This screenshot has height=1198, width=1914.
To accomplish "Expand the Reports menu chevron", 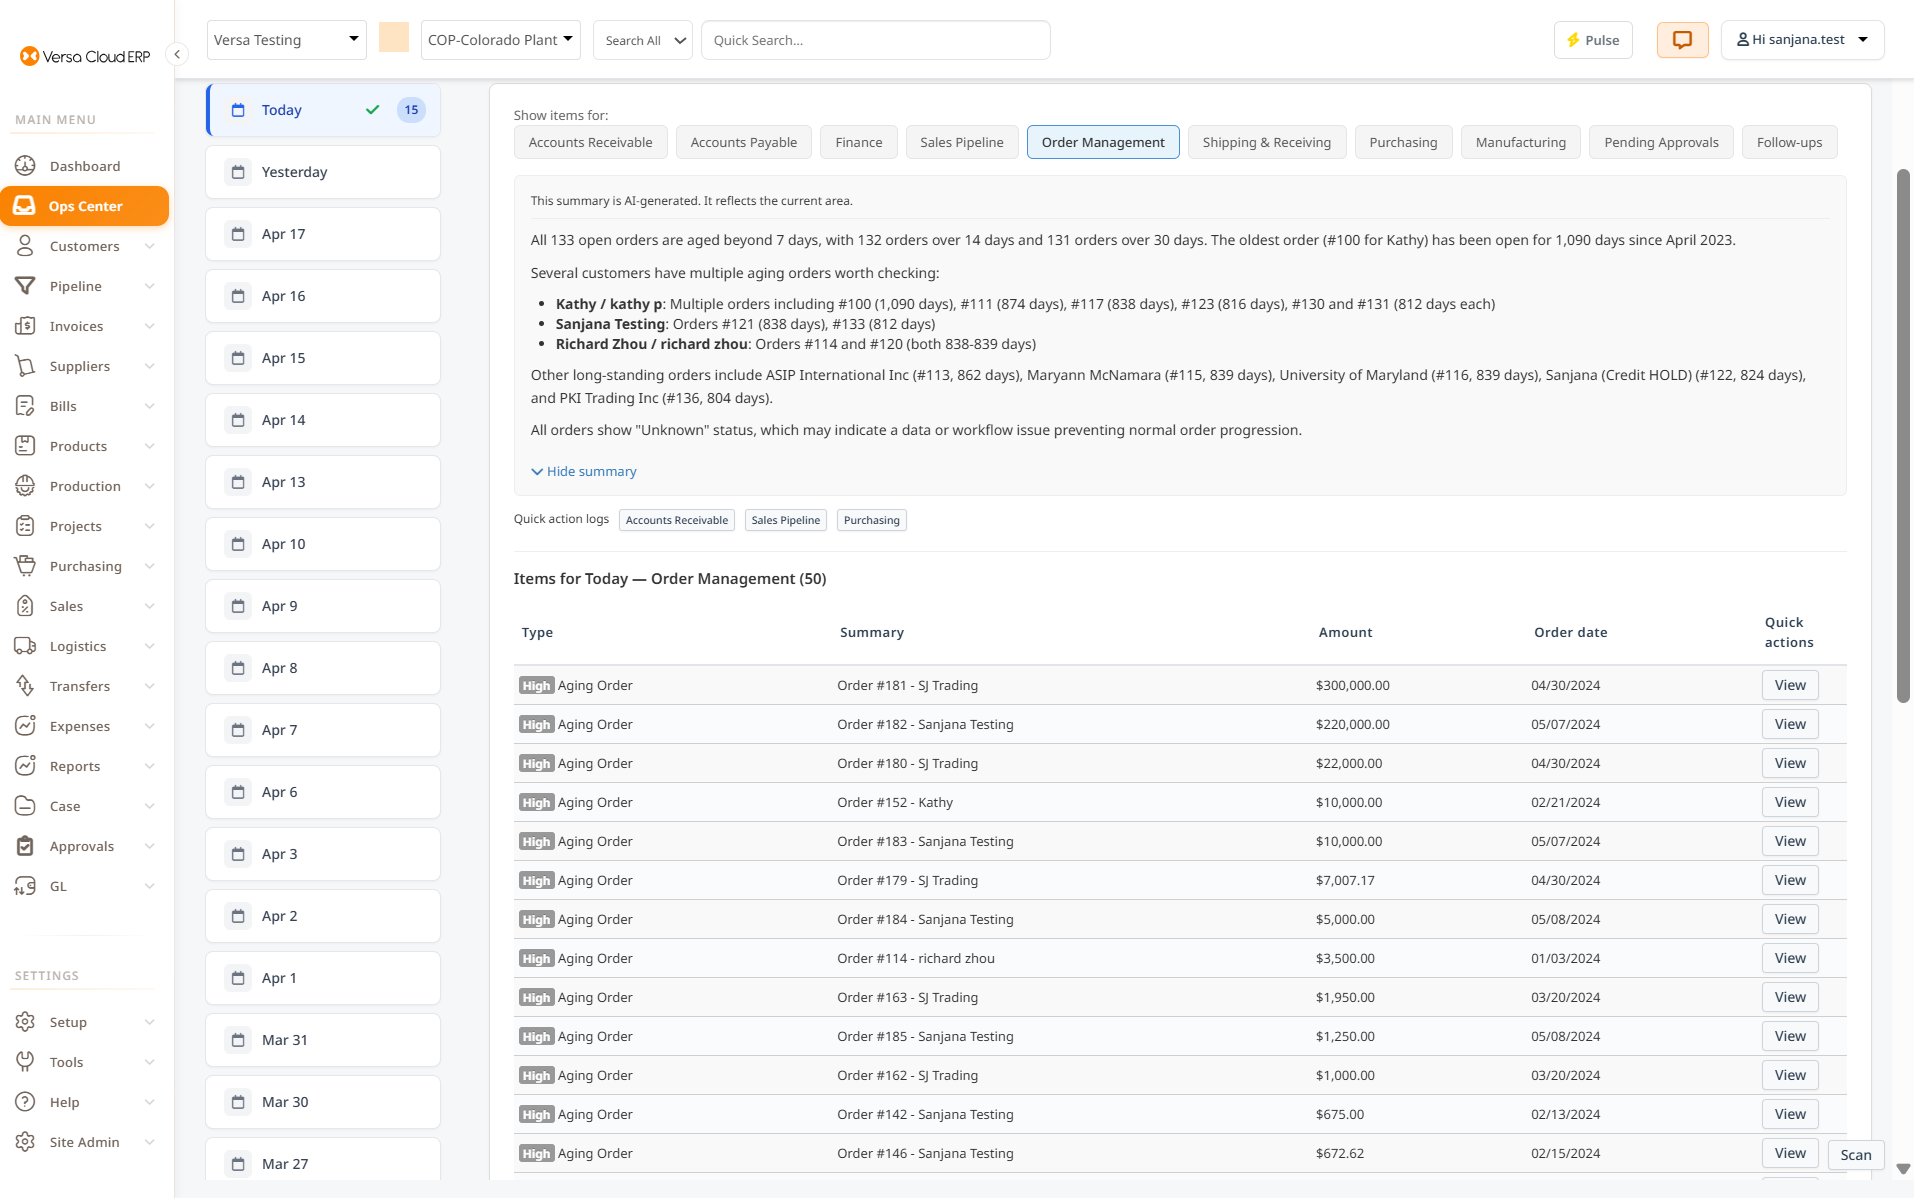I will (x=149, y=766).
